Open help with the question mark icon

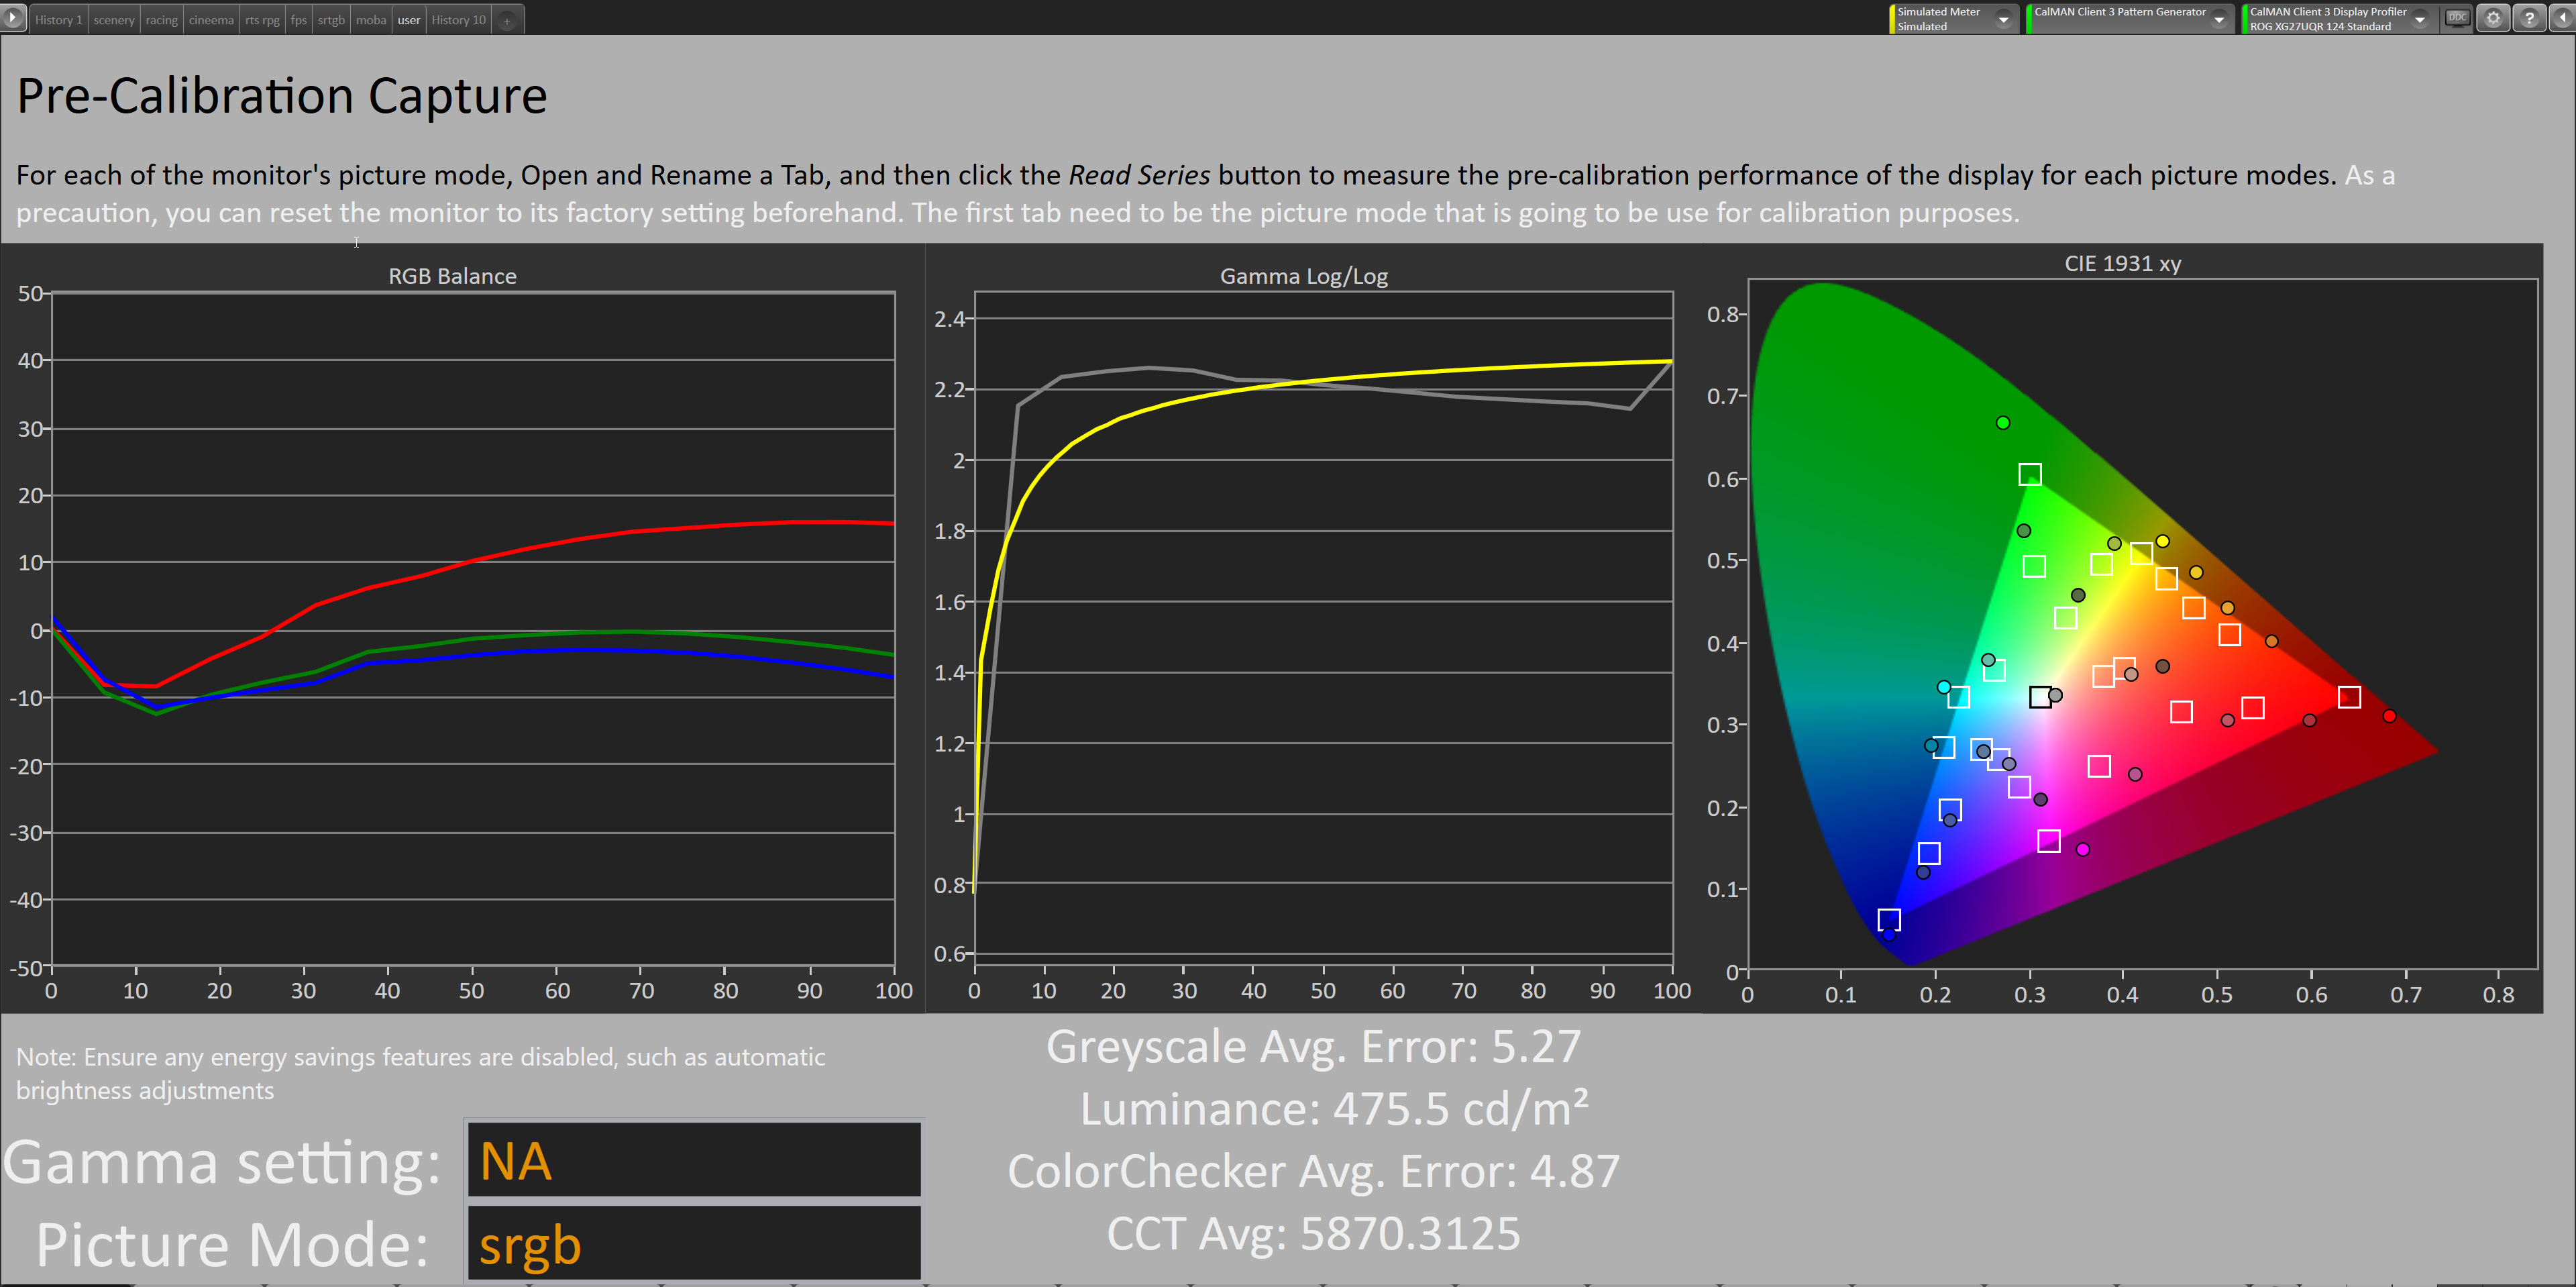click(x=2529, y=18)
